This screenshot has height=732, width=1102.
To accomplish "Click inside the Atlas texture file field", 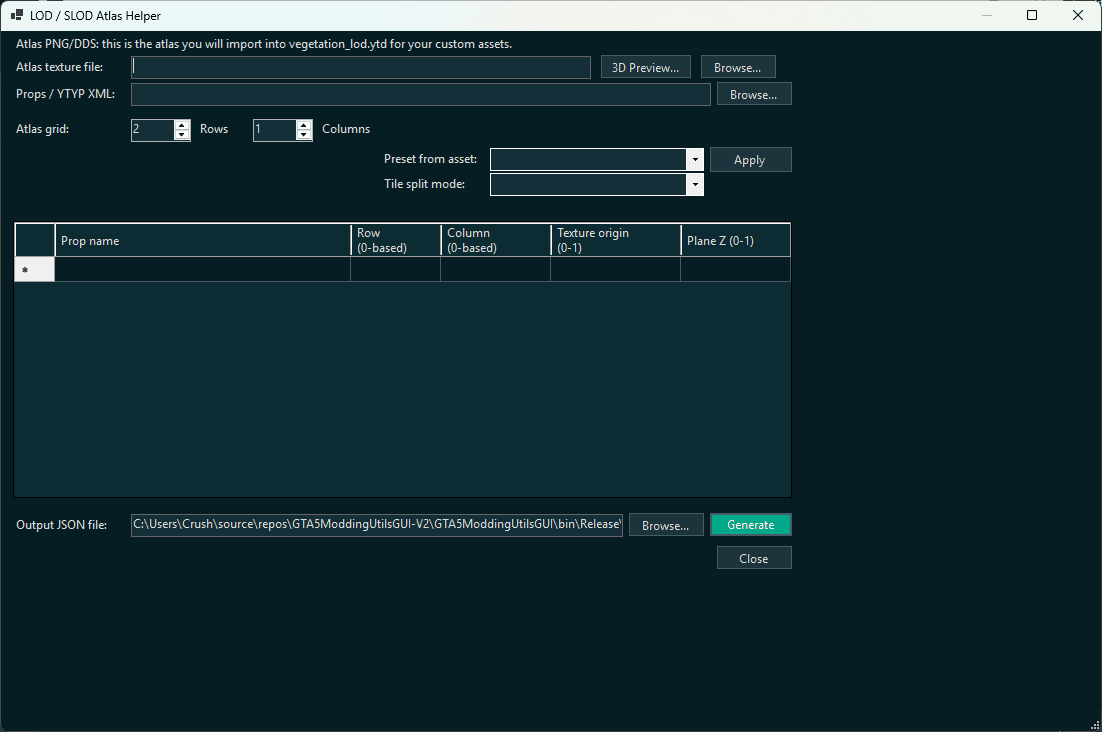I will click(360, 66).
